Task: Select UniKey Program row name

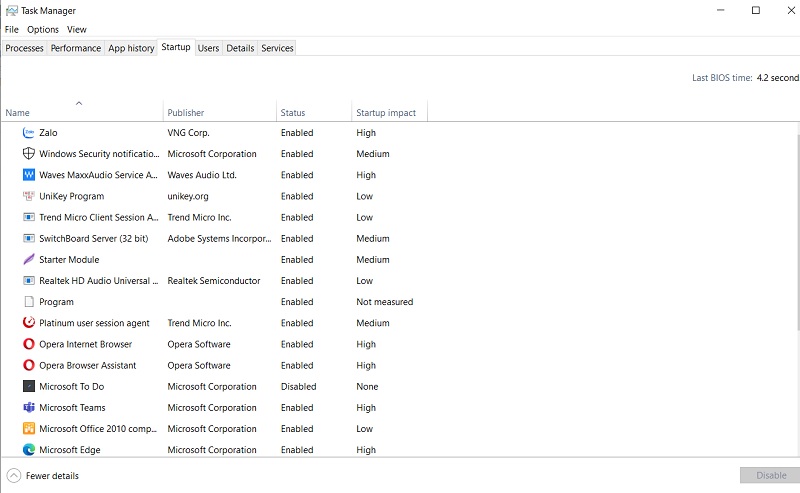Action: click(x=71, y=196)
